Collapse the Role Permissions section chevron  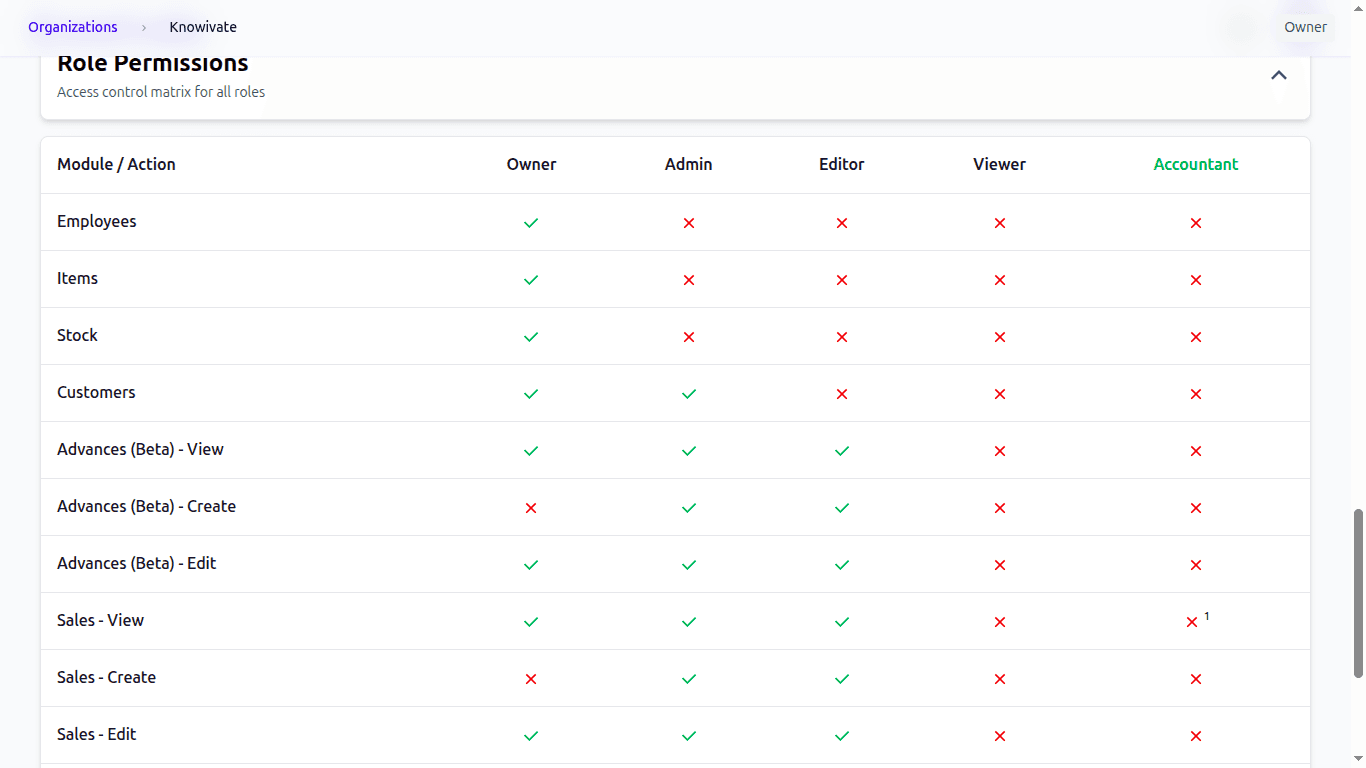(1278, 75)
